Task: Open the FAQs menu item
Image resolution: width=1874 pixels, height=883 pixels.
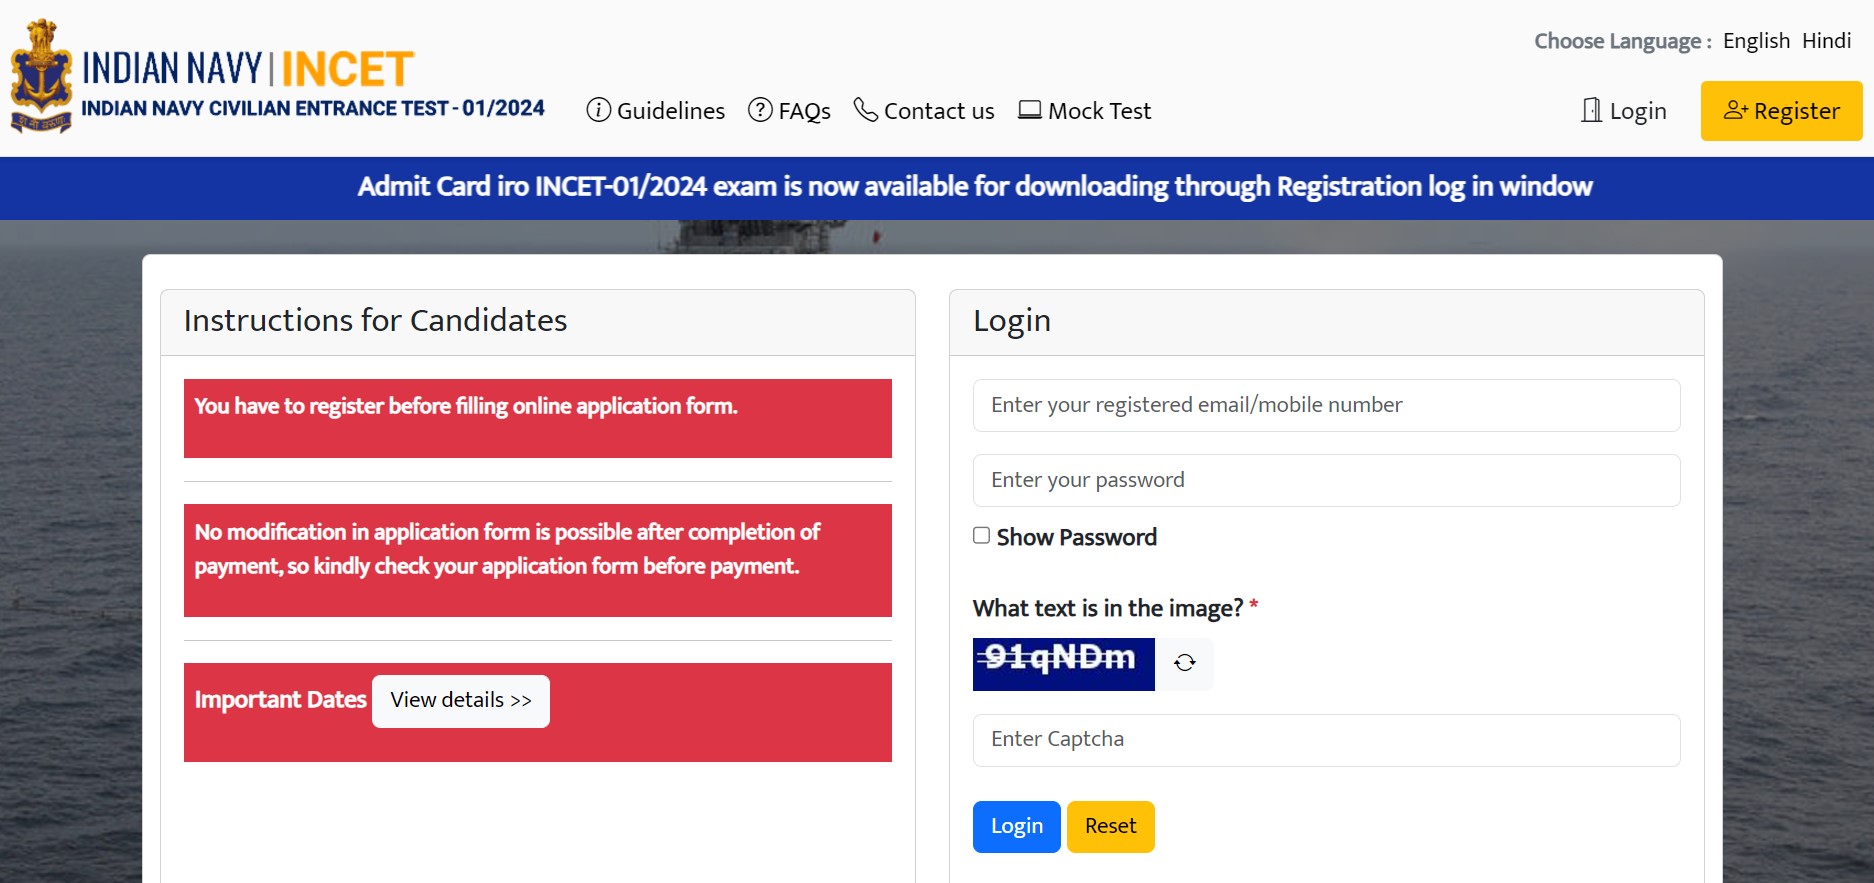Action: click(x=790, y=110)
